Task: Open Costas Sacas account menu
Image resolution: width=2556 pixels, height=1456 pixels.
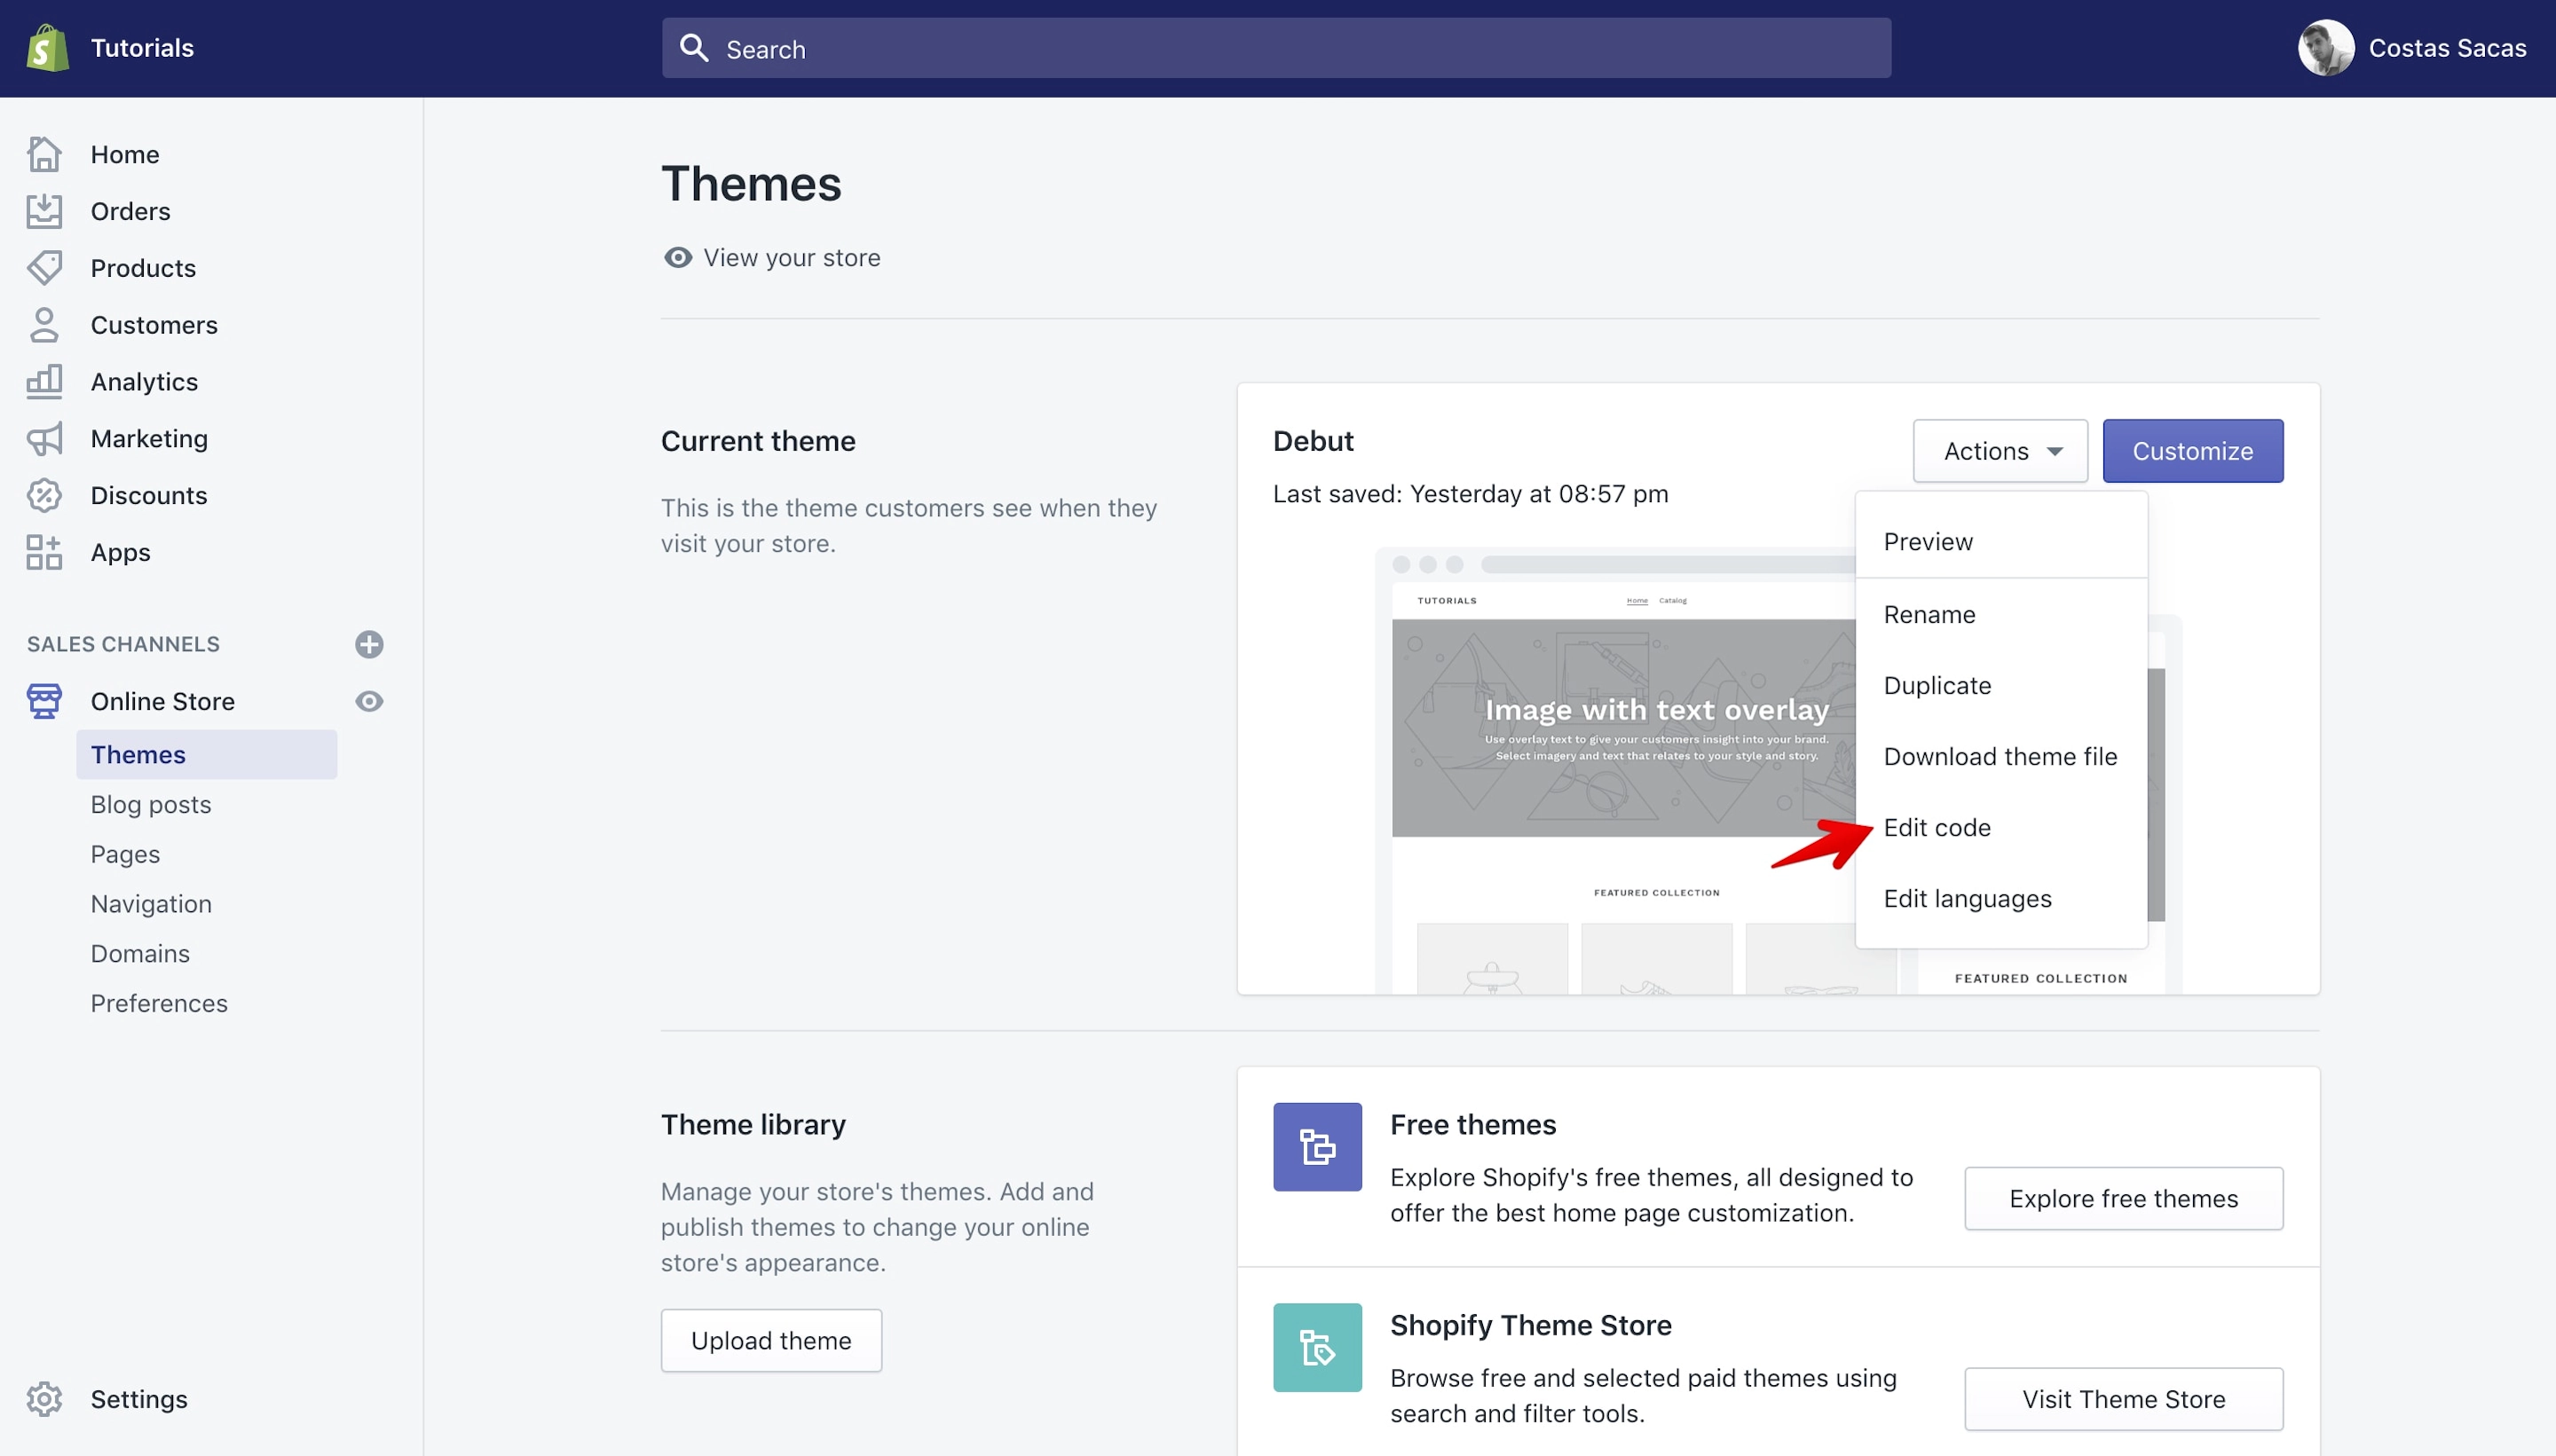Action: click(2411, 48)
